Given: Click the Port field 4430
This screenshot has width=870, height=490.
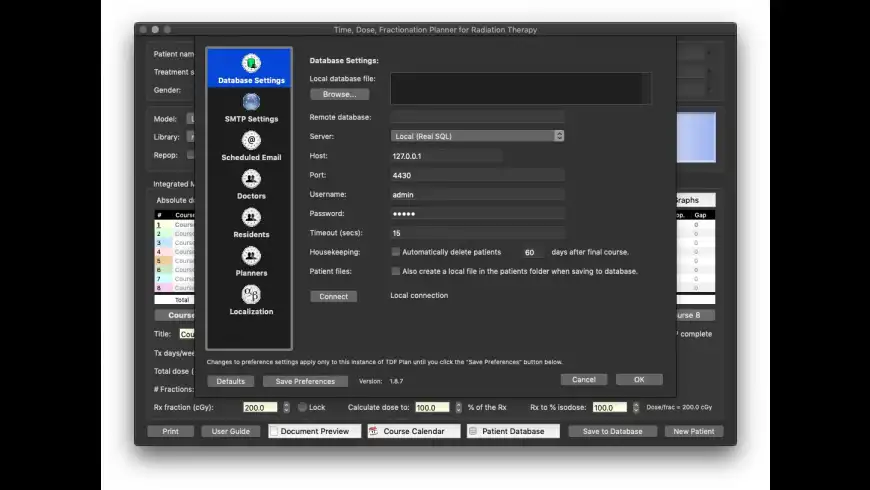Looking at the screenshot, I should (x=477, y=175).
